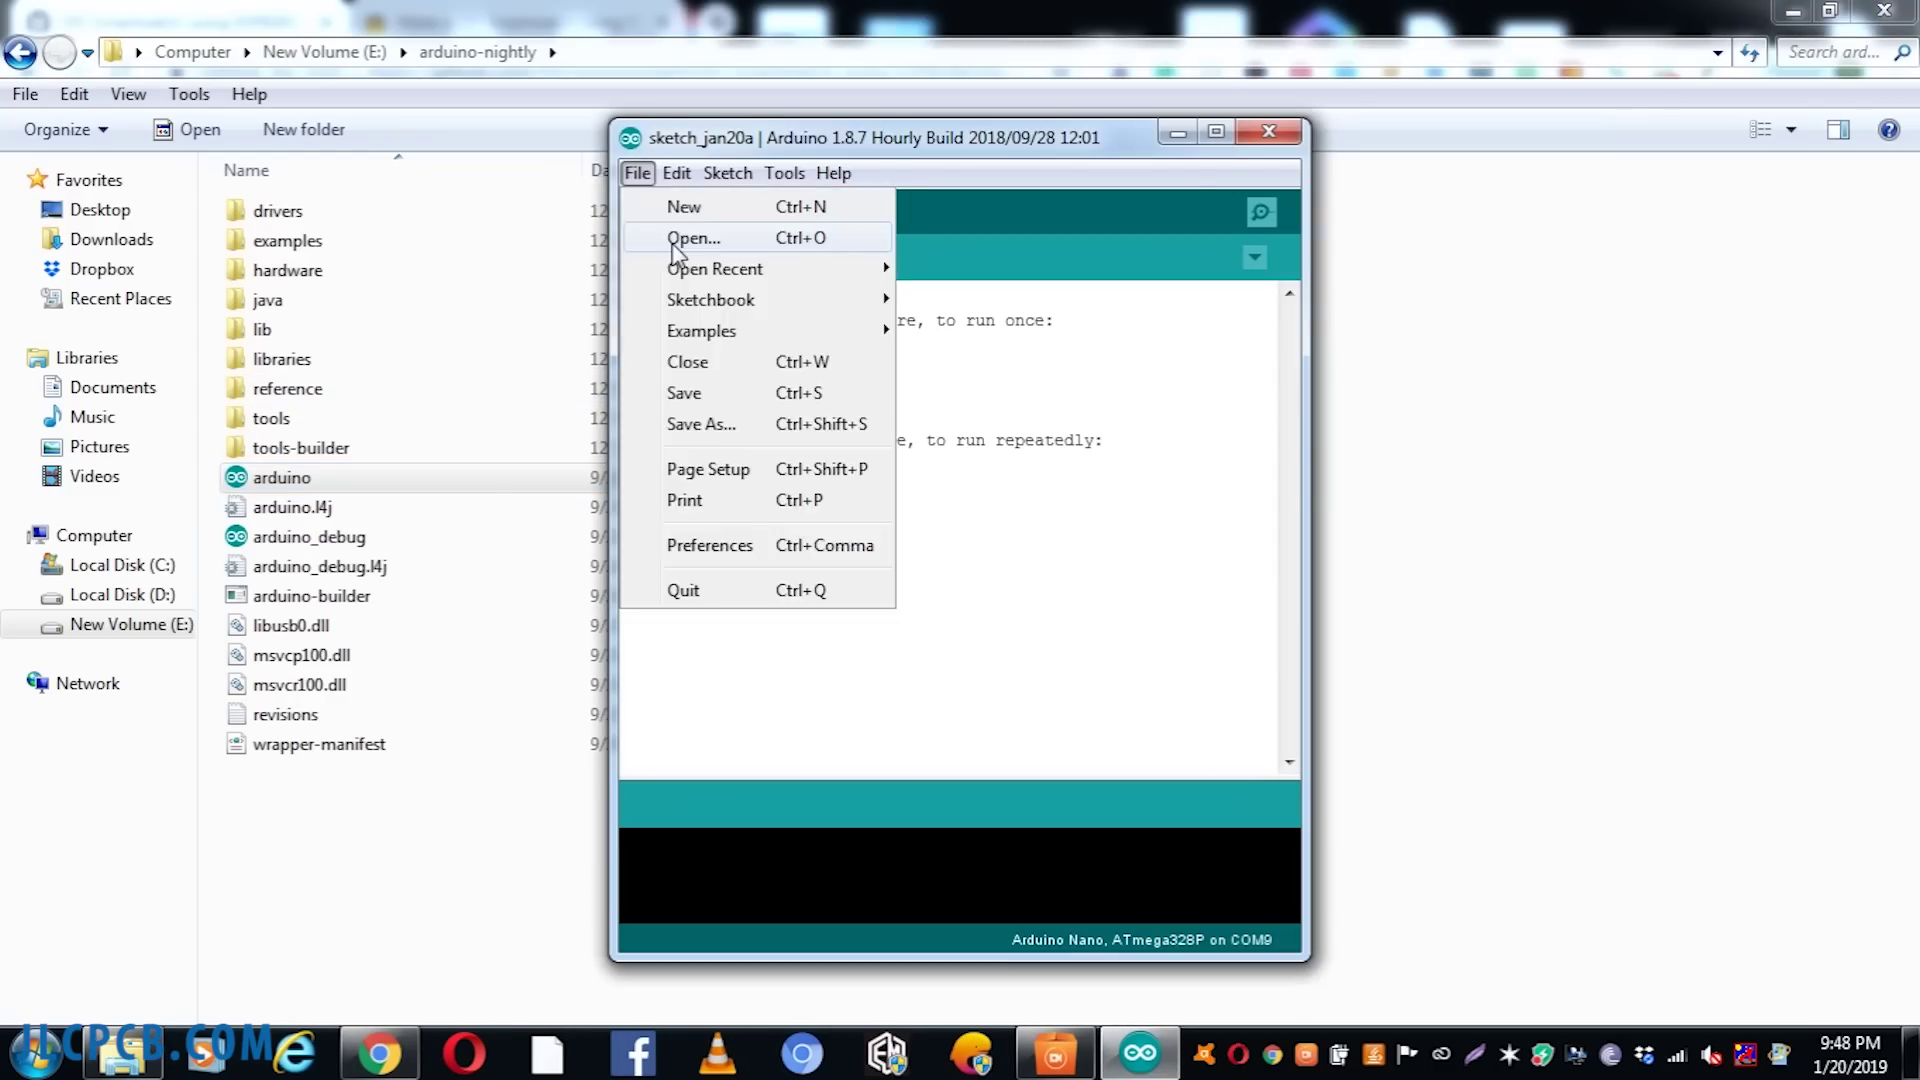Toggle the preview pane button

(1838, 130)
